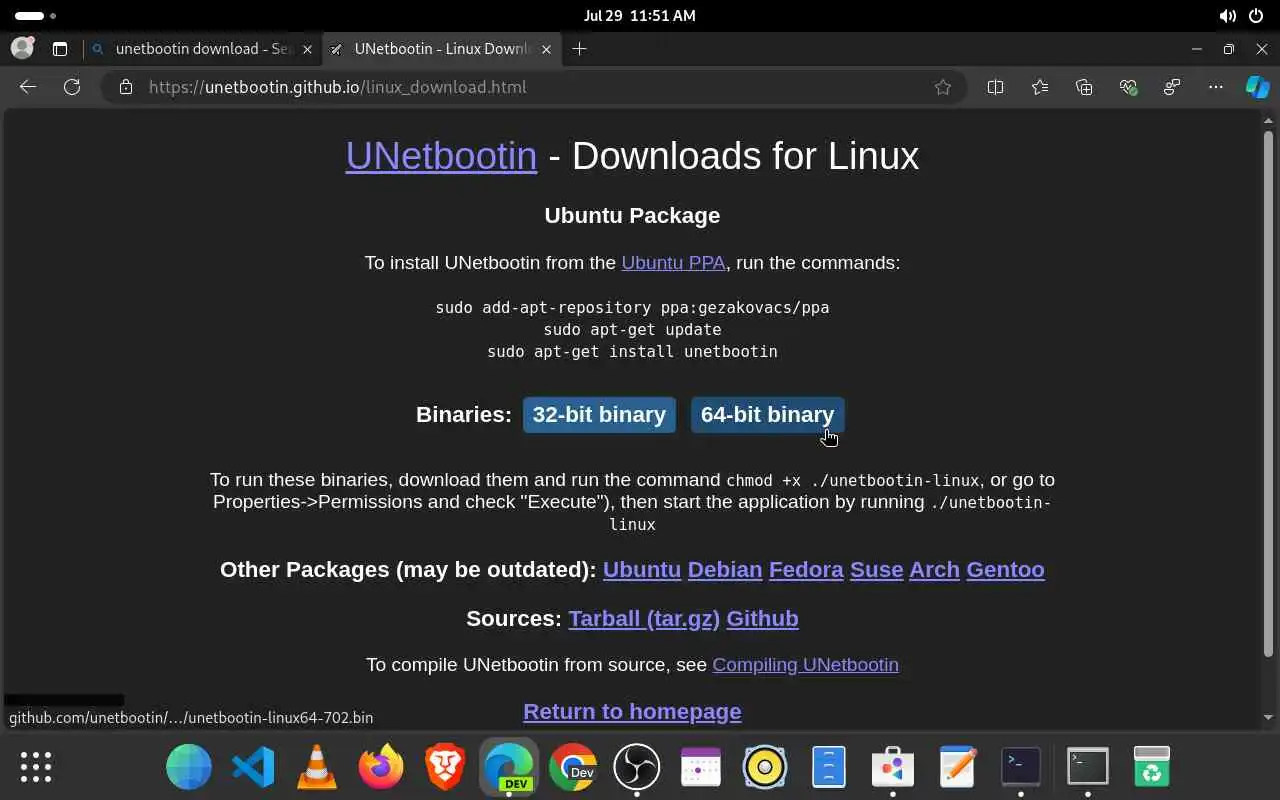
Task: Open Collections panel
Action: coord(1084,87)
